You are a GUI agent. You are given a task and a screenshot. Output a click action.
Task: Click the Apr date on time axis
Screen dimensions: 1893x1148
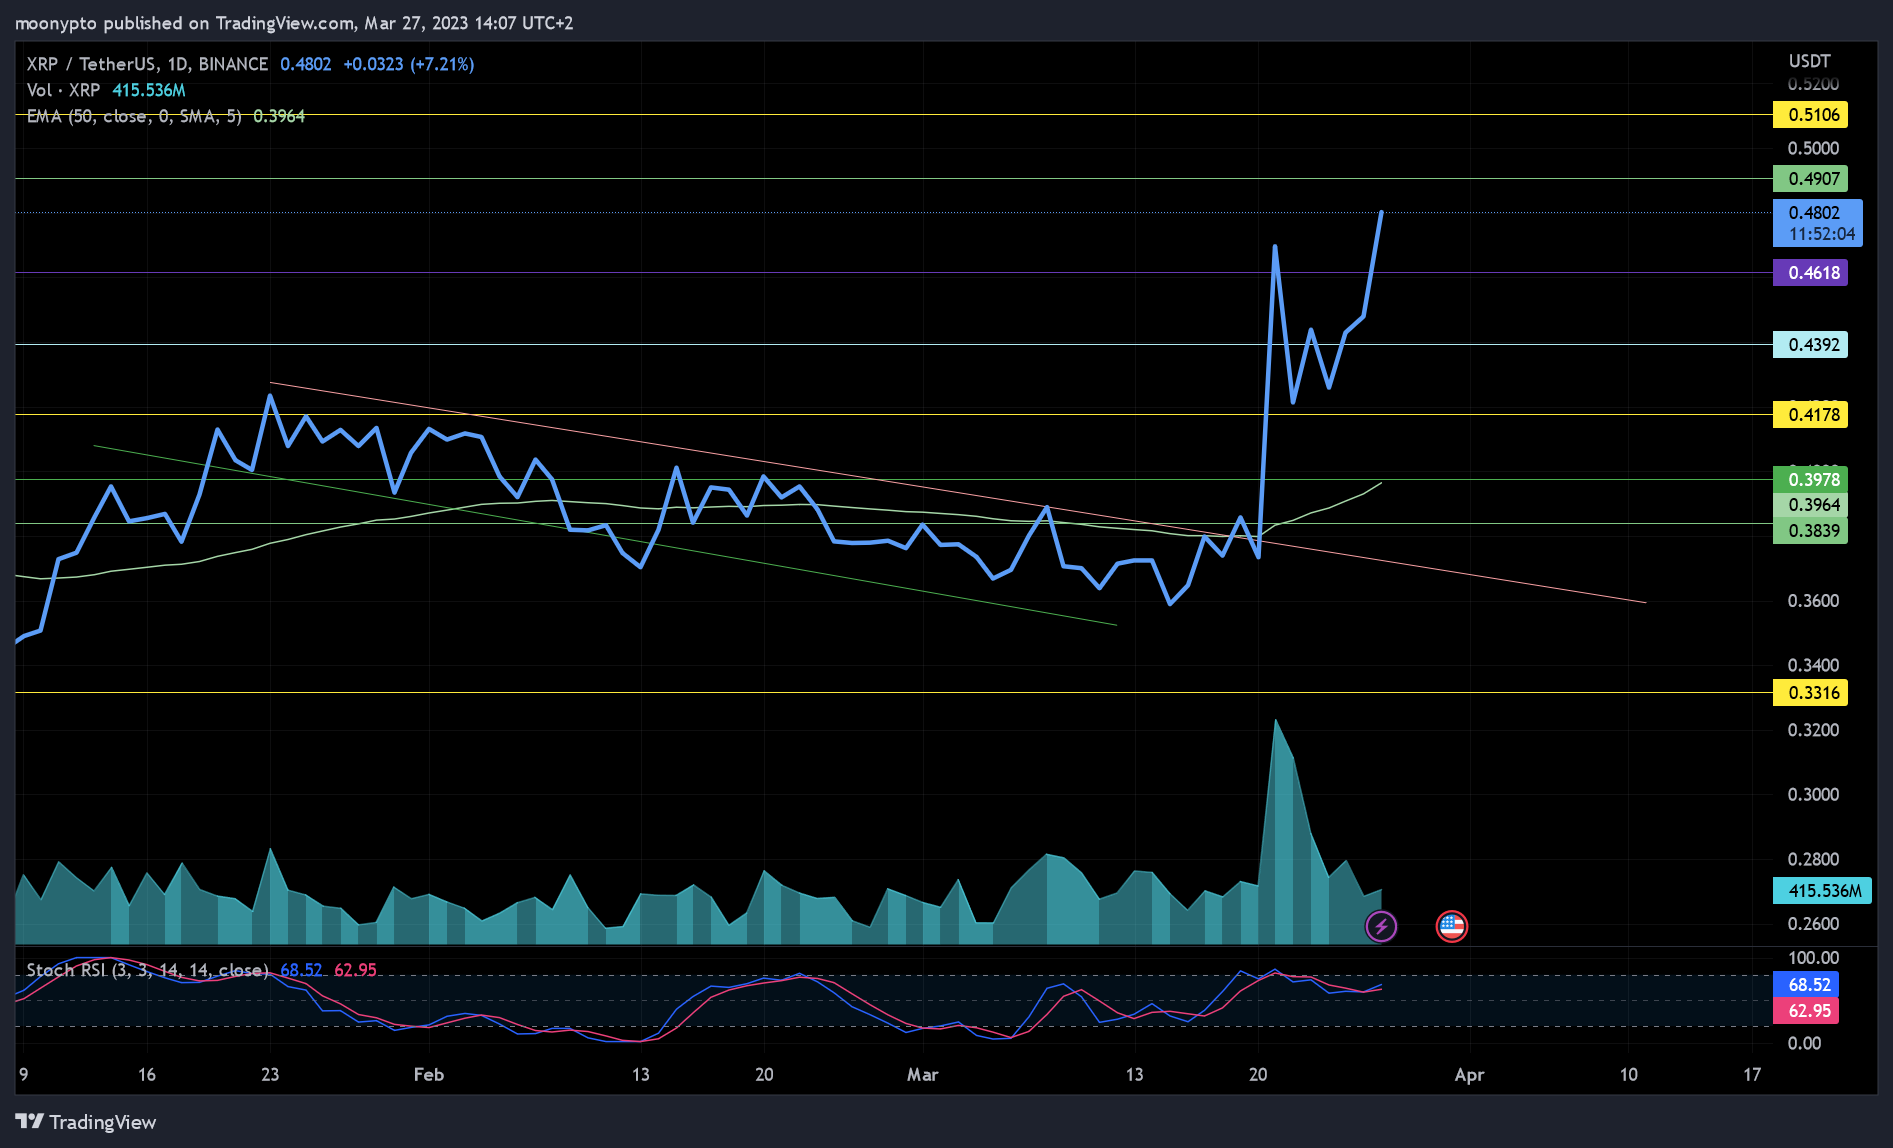(1469, 1074)
